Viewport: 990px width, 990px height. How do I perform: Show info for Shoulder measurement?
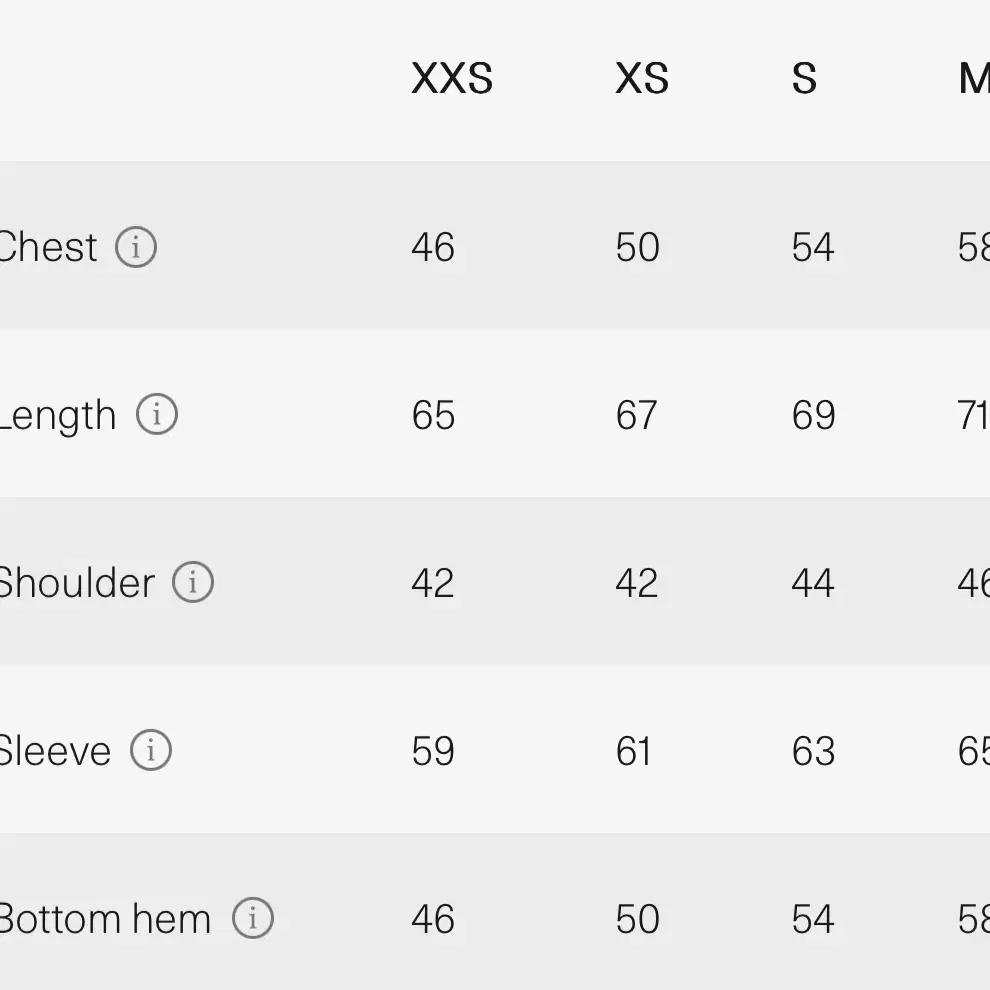tap(193, 582)
